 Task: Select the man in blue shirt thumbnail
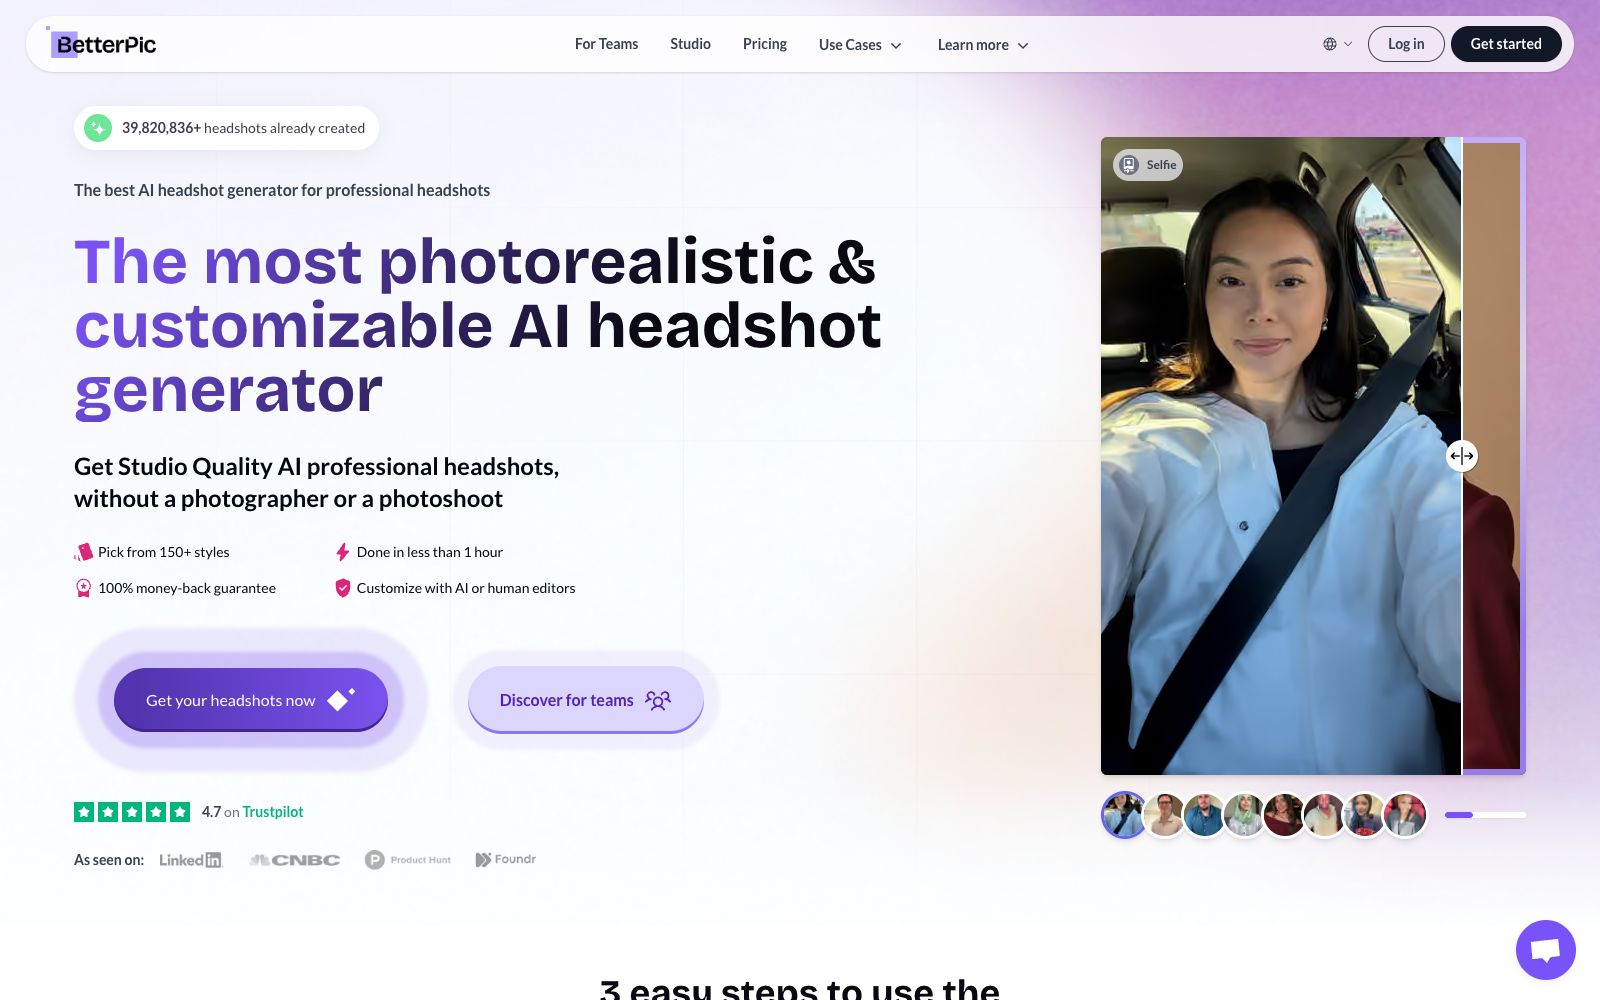click(x=1205, y=815)
